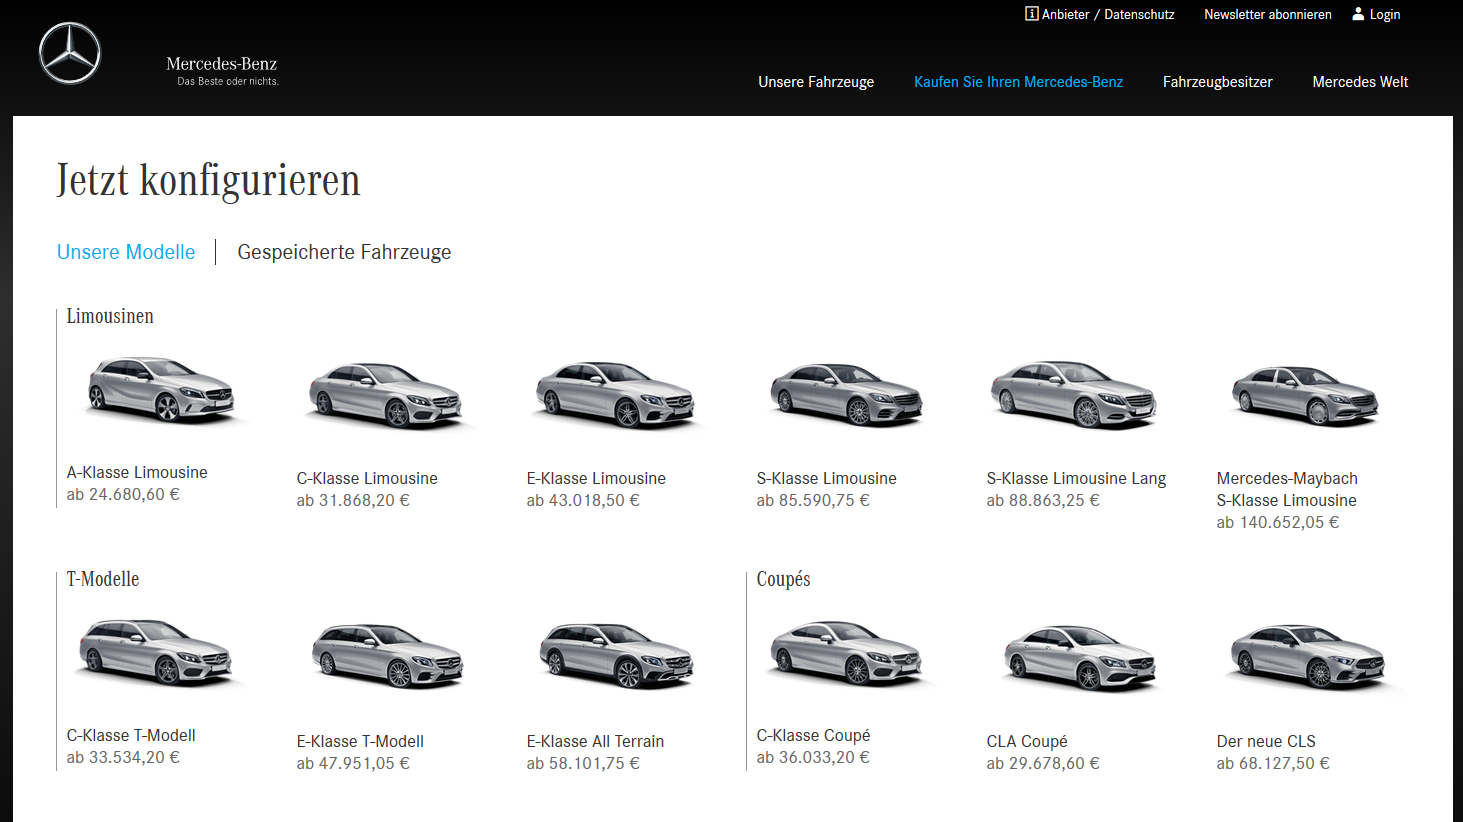This screenshot has width=1463, height=822.
Task: Open the S-Klasse Limousine name link
Action: (827, 478)
